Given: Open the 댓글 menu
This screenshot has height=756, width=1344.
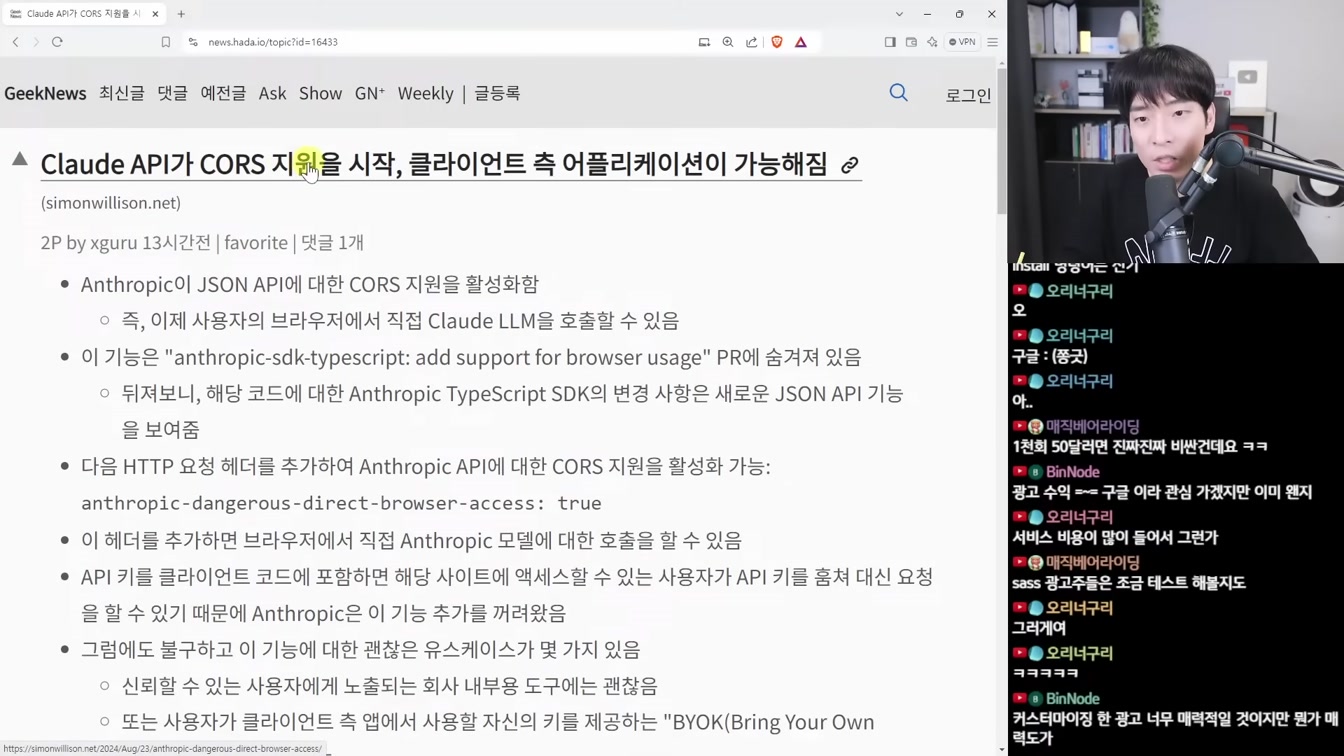Looking at the screenshot, I should [172, 93].
